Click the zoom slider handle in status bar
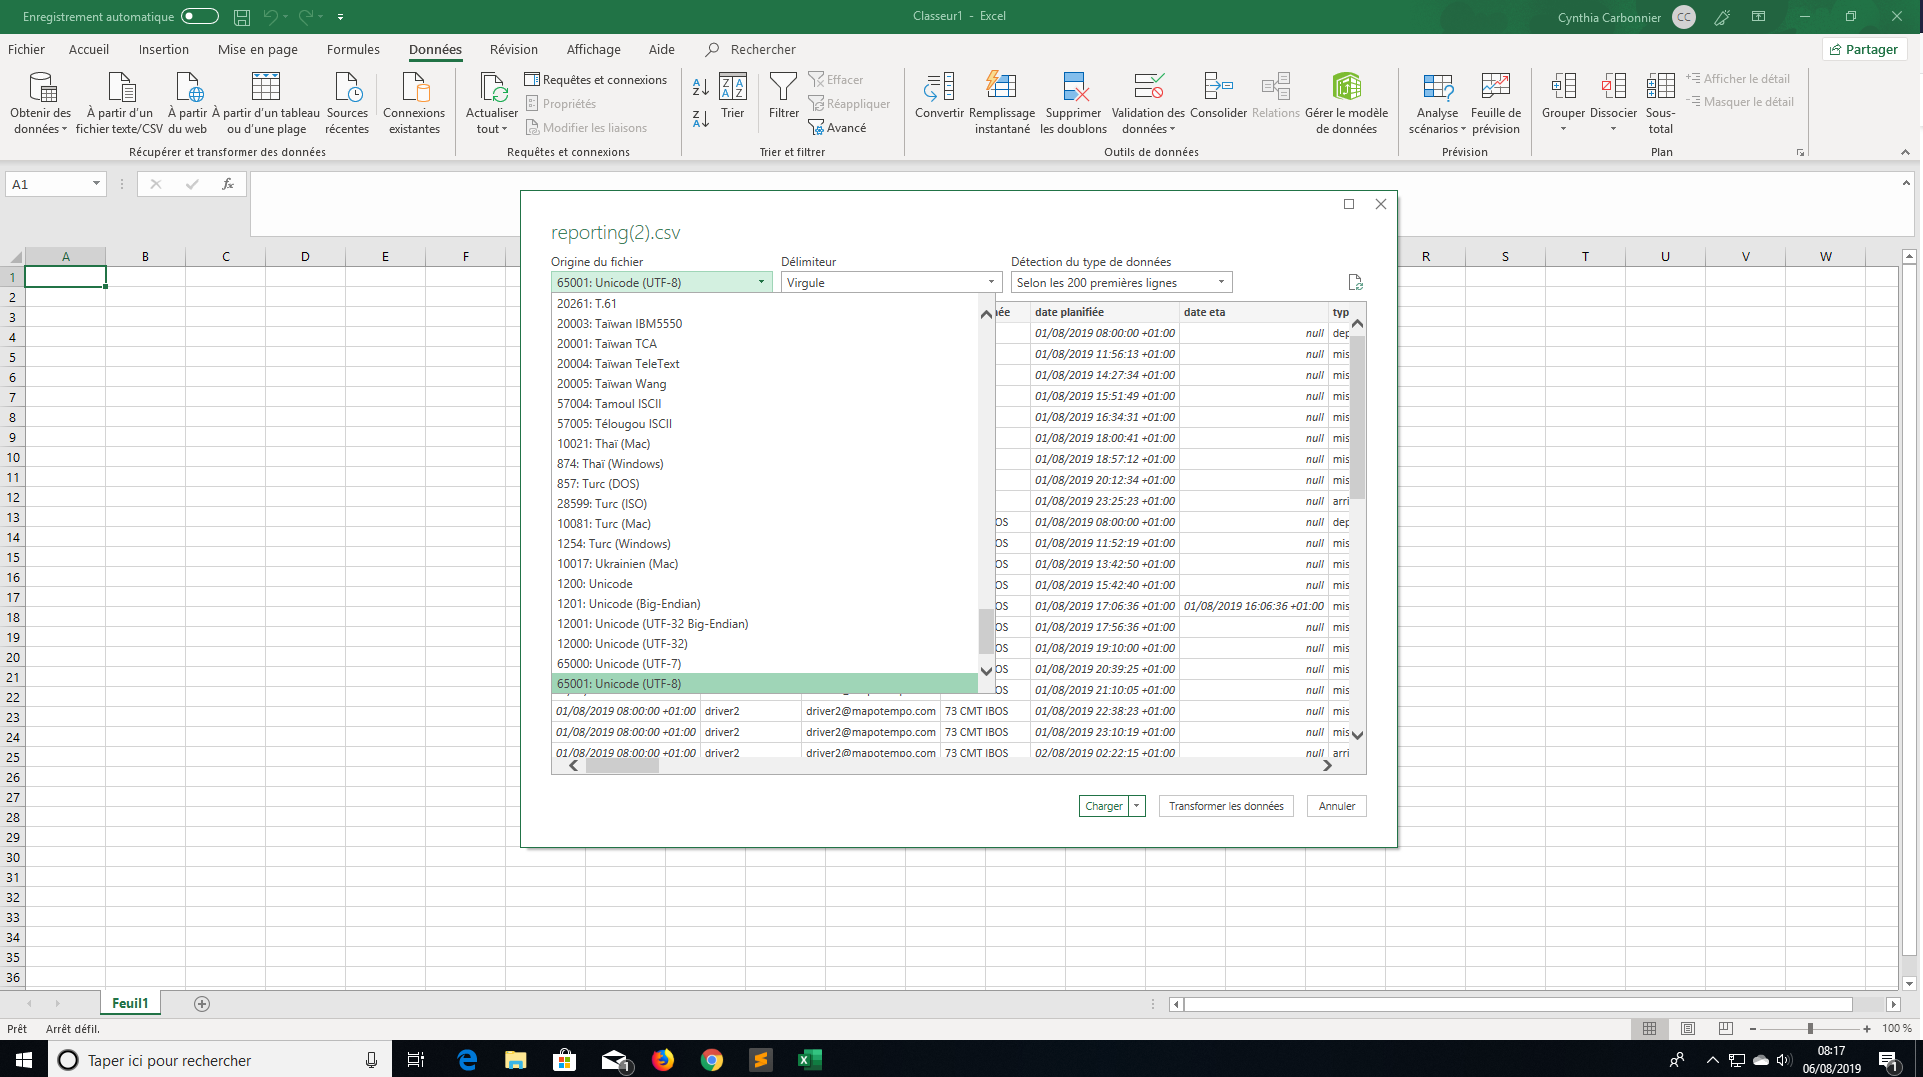1923x1077 pixels. tap(1810, 1028)
